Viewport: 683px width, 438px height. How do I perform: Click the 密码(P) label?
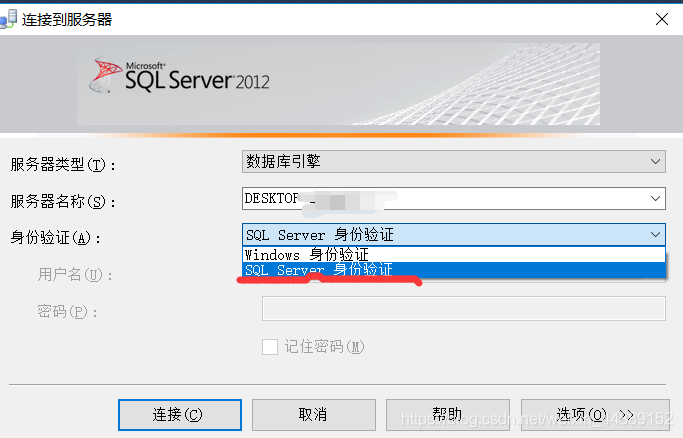click(x=67, y=311)
